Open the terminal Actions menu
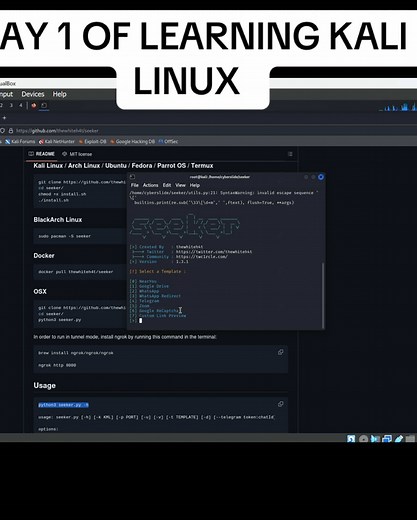This screenshot has height=520, width=417. click(x=150, y=185)
